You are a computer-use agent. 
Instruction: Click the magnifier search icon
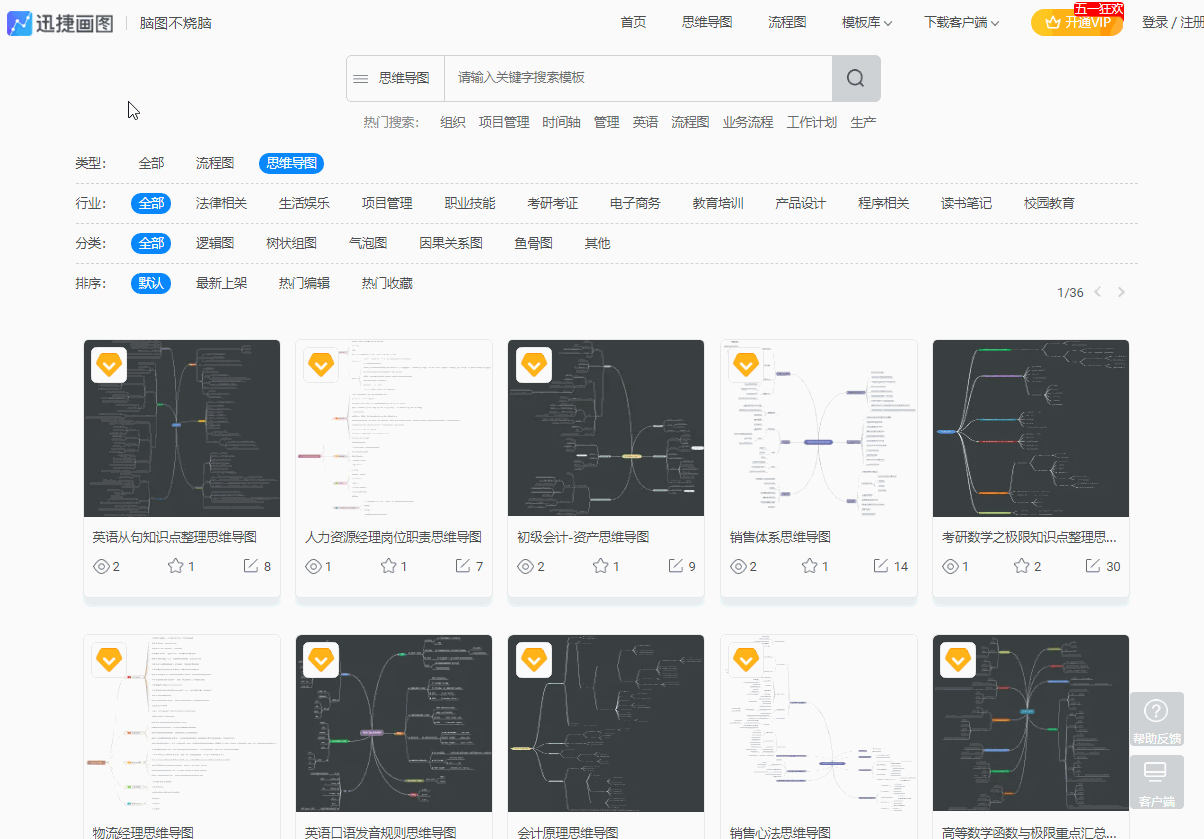point(855,77)
